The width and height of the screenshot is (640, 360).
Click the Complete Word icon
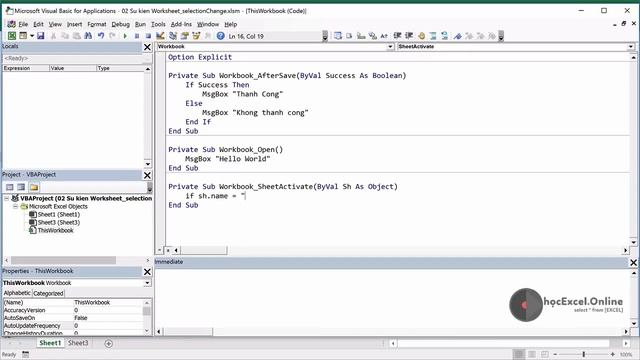click(x=384, y=36)
